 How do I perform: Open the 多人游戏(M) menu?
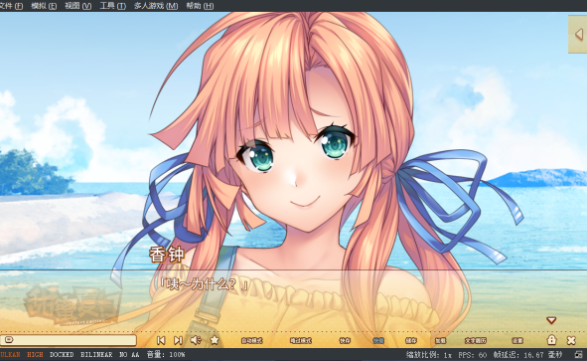(156, 6)
